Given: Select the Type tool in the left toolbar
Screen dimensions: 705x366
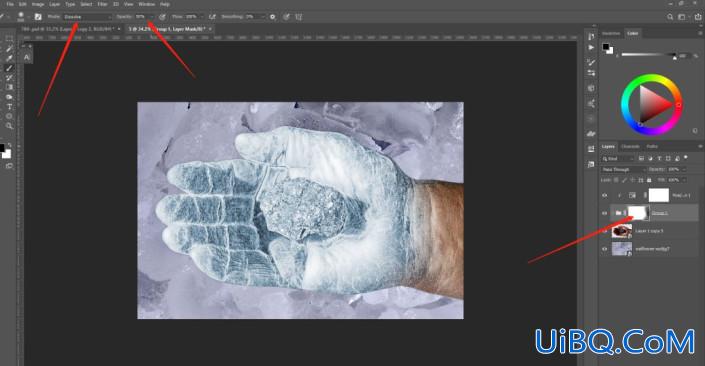Looking at the screenshot, I should (x=9, y=107).
